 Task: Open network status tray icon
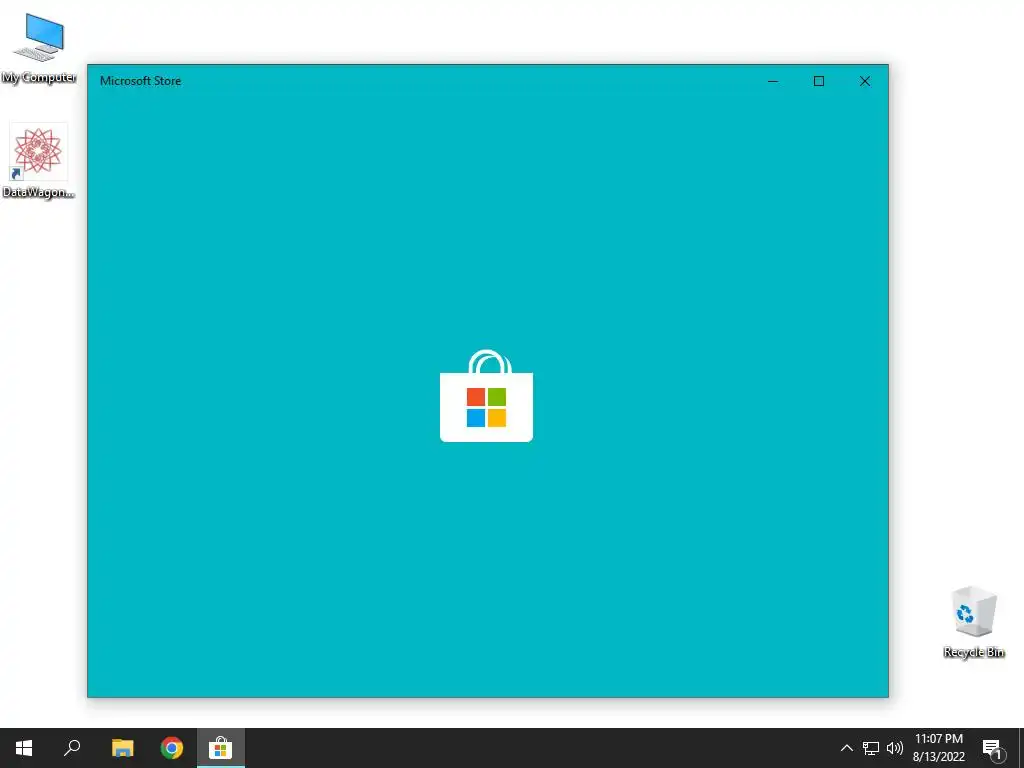871,748
